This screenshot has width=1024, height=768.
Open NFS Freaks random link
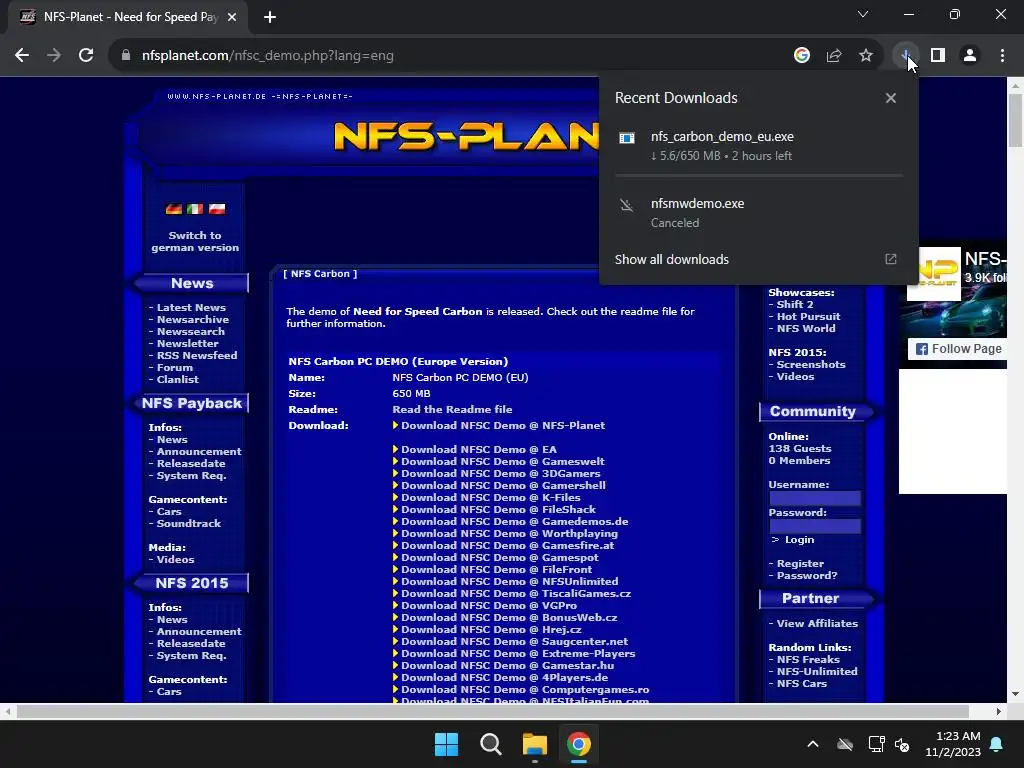pyautogui.click(x=808, y=660)
